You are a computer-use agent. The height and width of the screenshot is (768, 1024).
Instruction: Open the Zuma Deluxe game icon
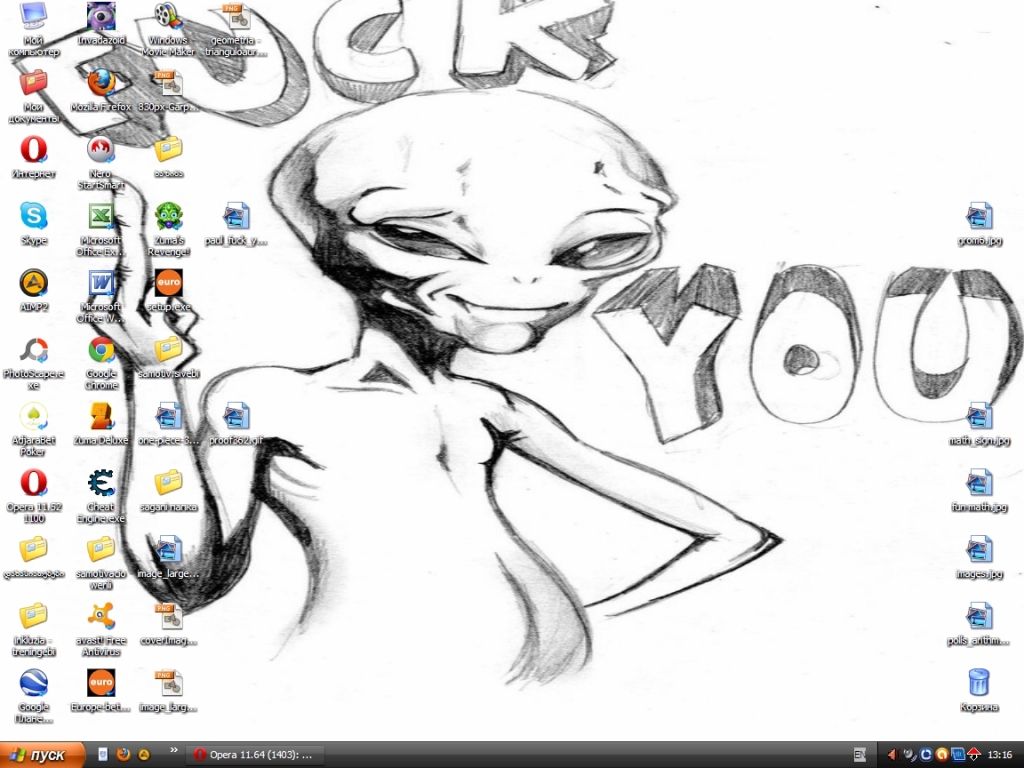[100, 417]
